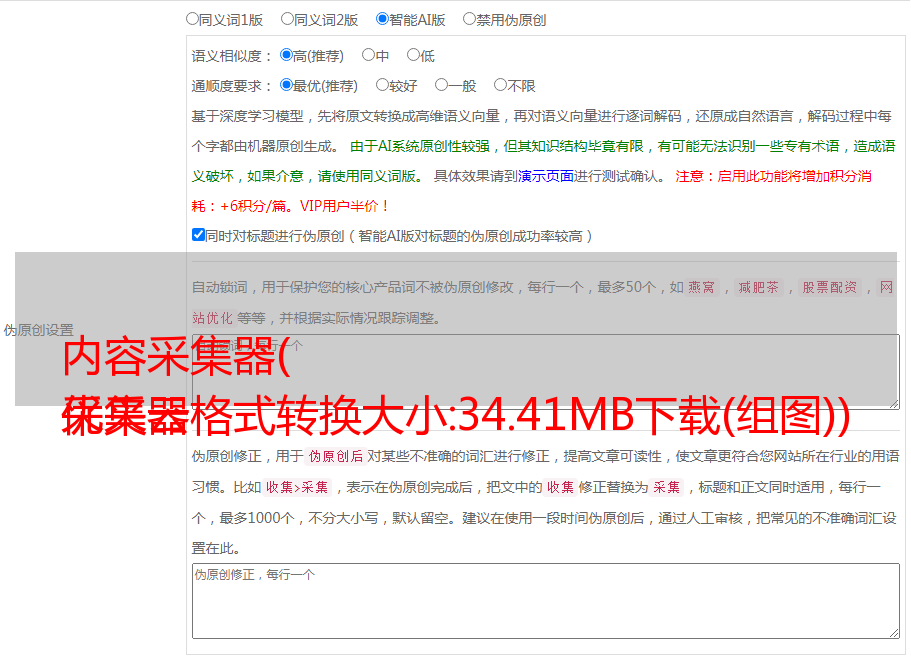The image size is (911, 658).
Task: Select 禁用伪原创 radio option
Action: pos(469,19)
